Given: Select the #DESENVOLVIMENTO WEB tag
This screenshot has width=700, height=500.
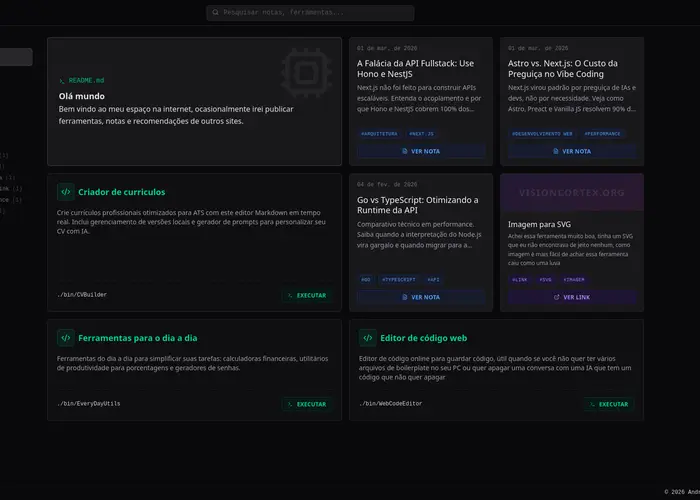Looking at the screenshot, I should (542, 134).
